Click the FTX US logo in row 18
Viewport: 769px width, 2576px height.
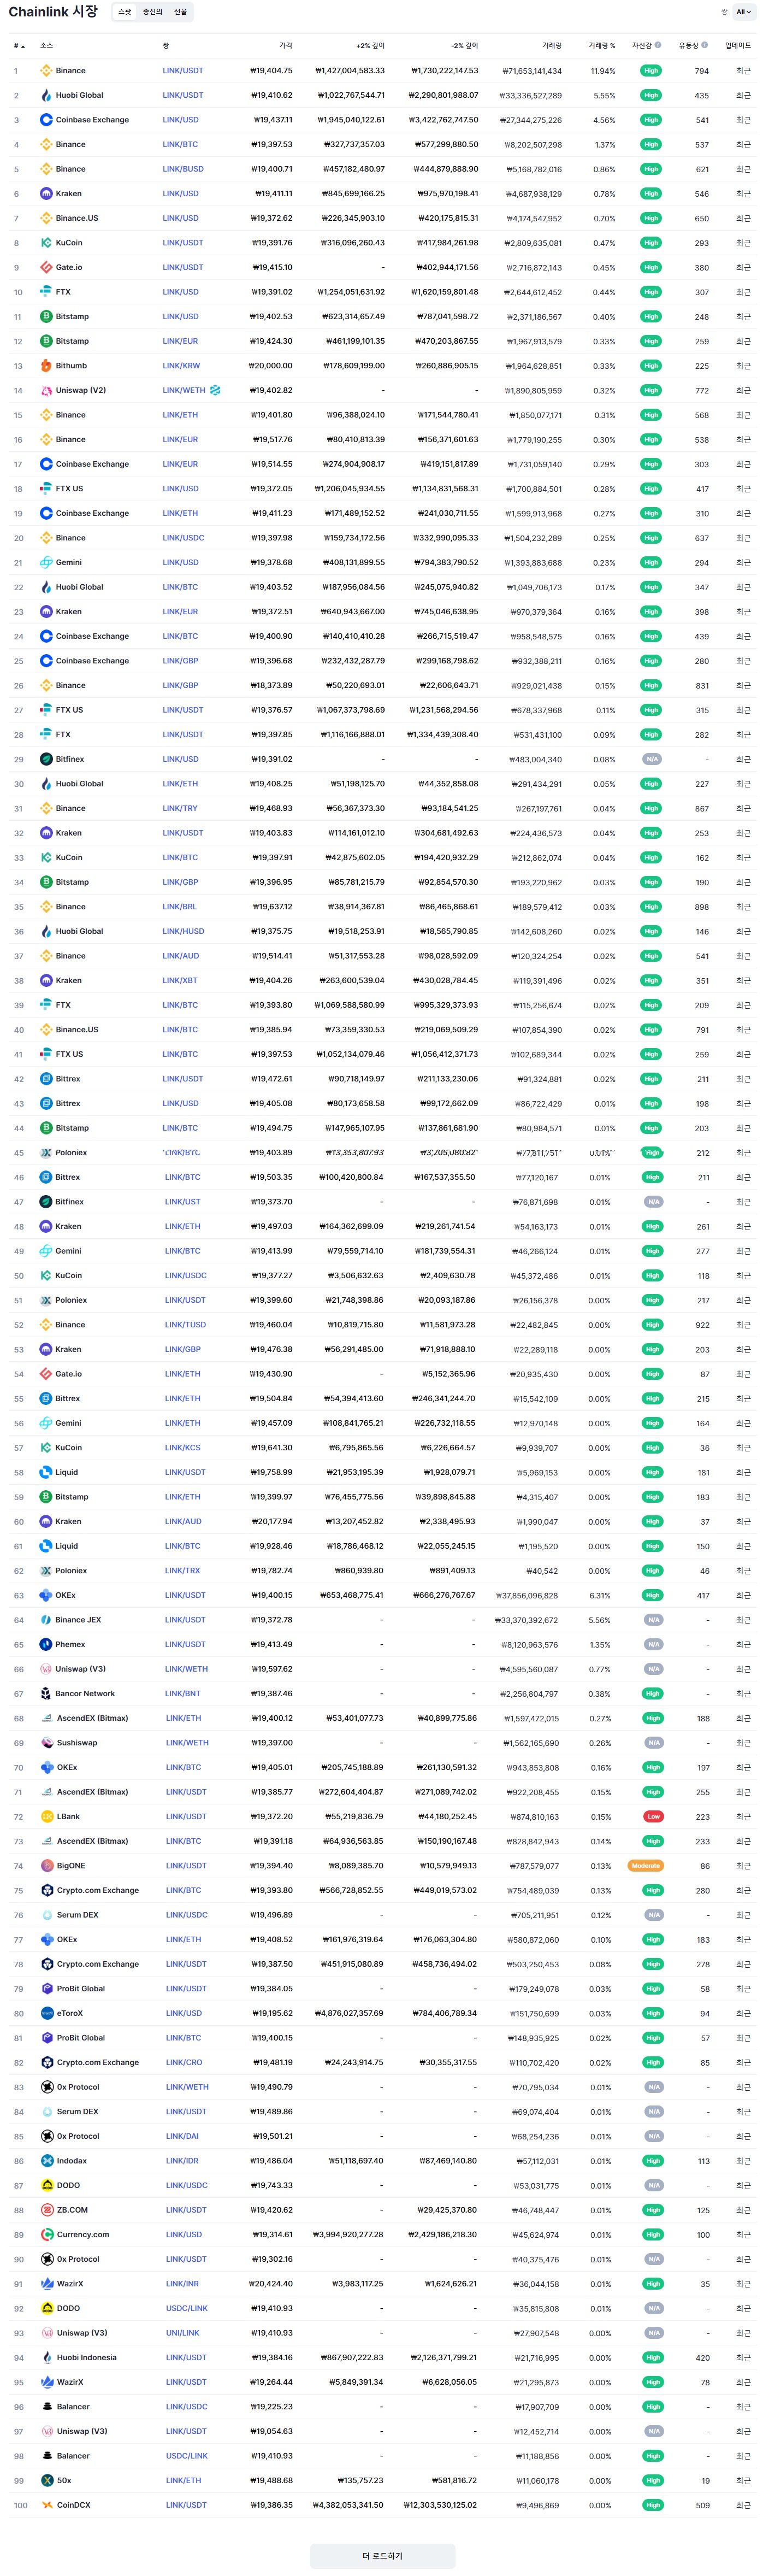pos(46,489)
